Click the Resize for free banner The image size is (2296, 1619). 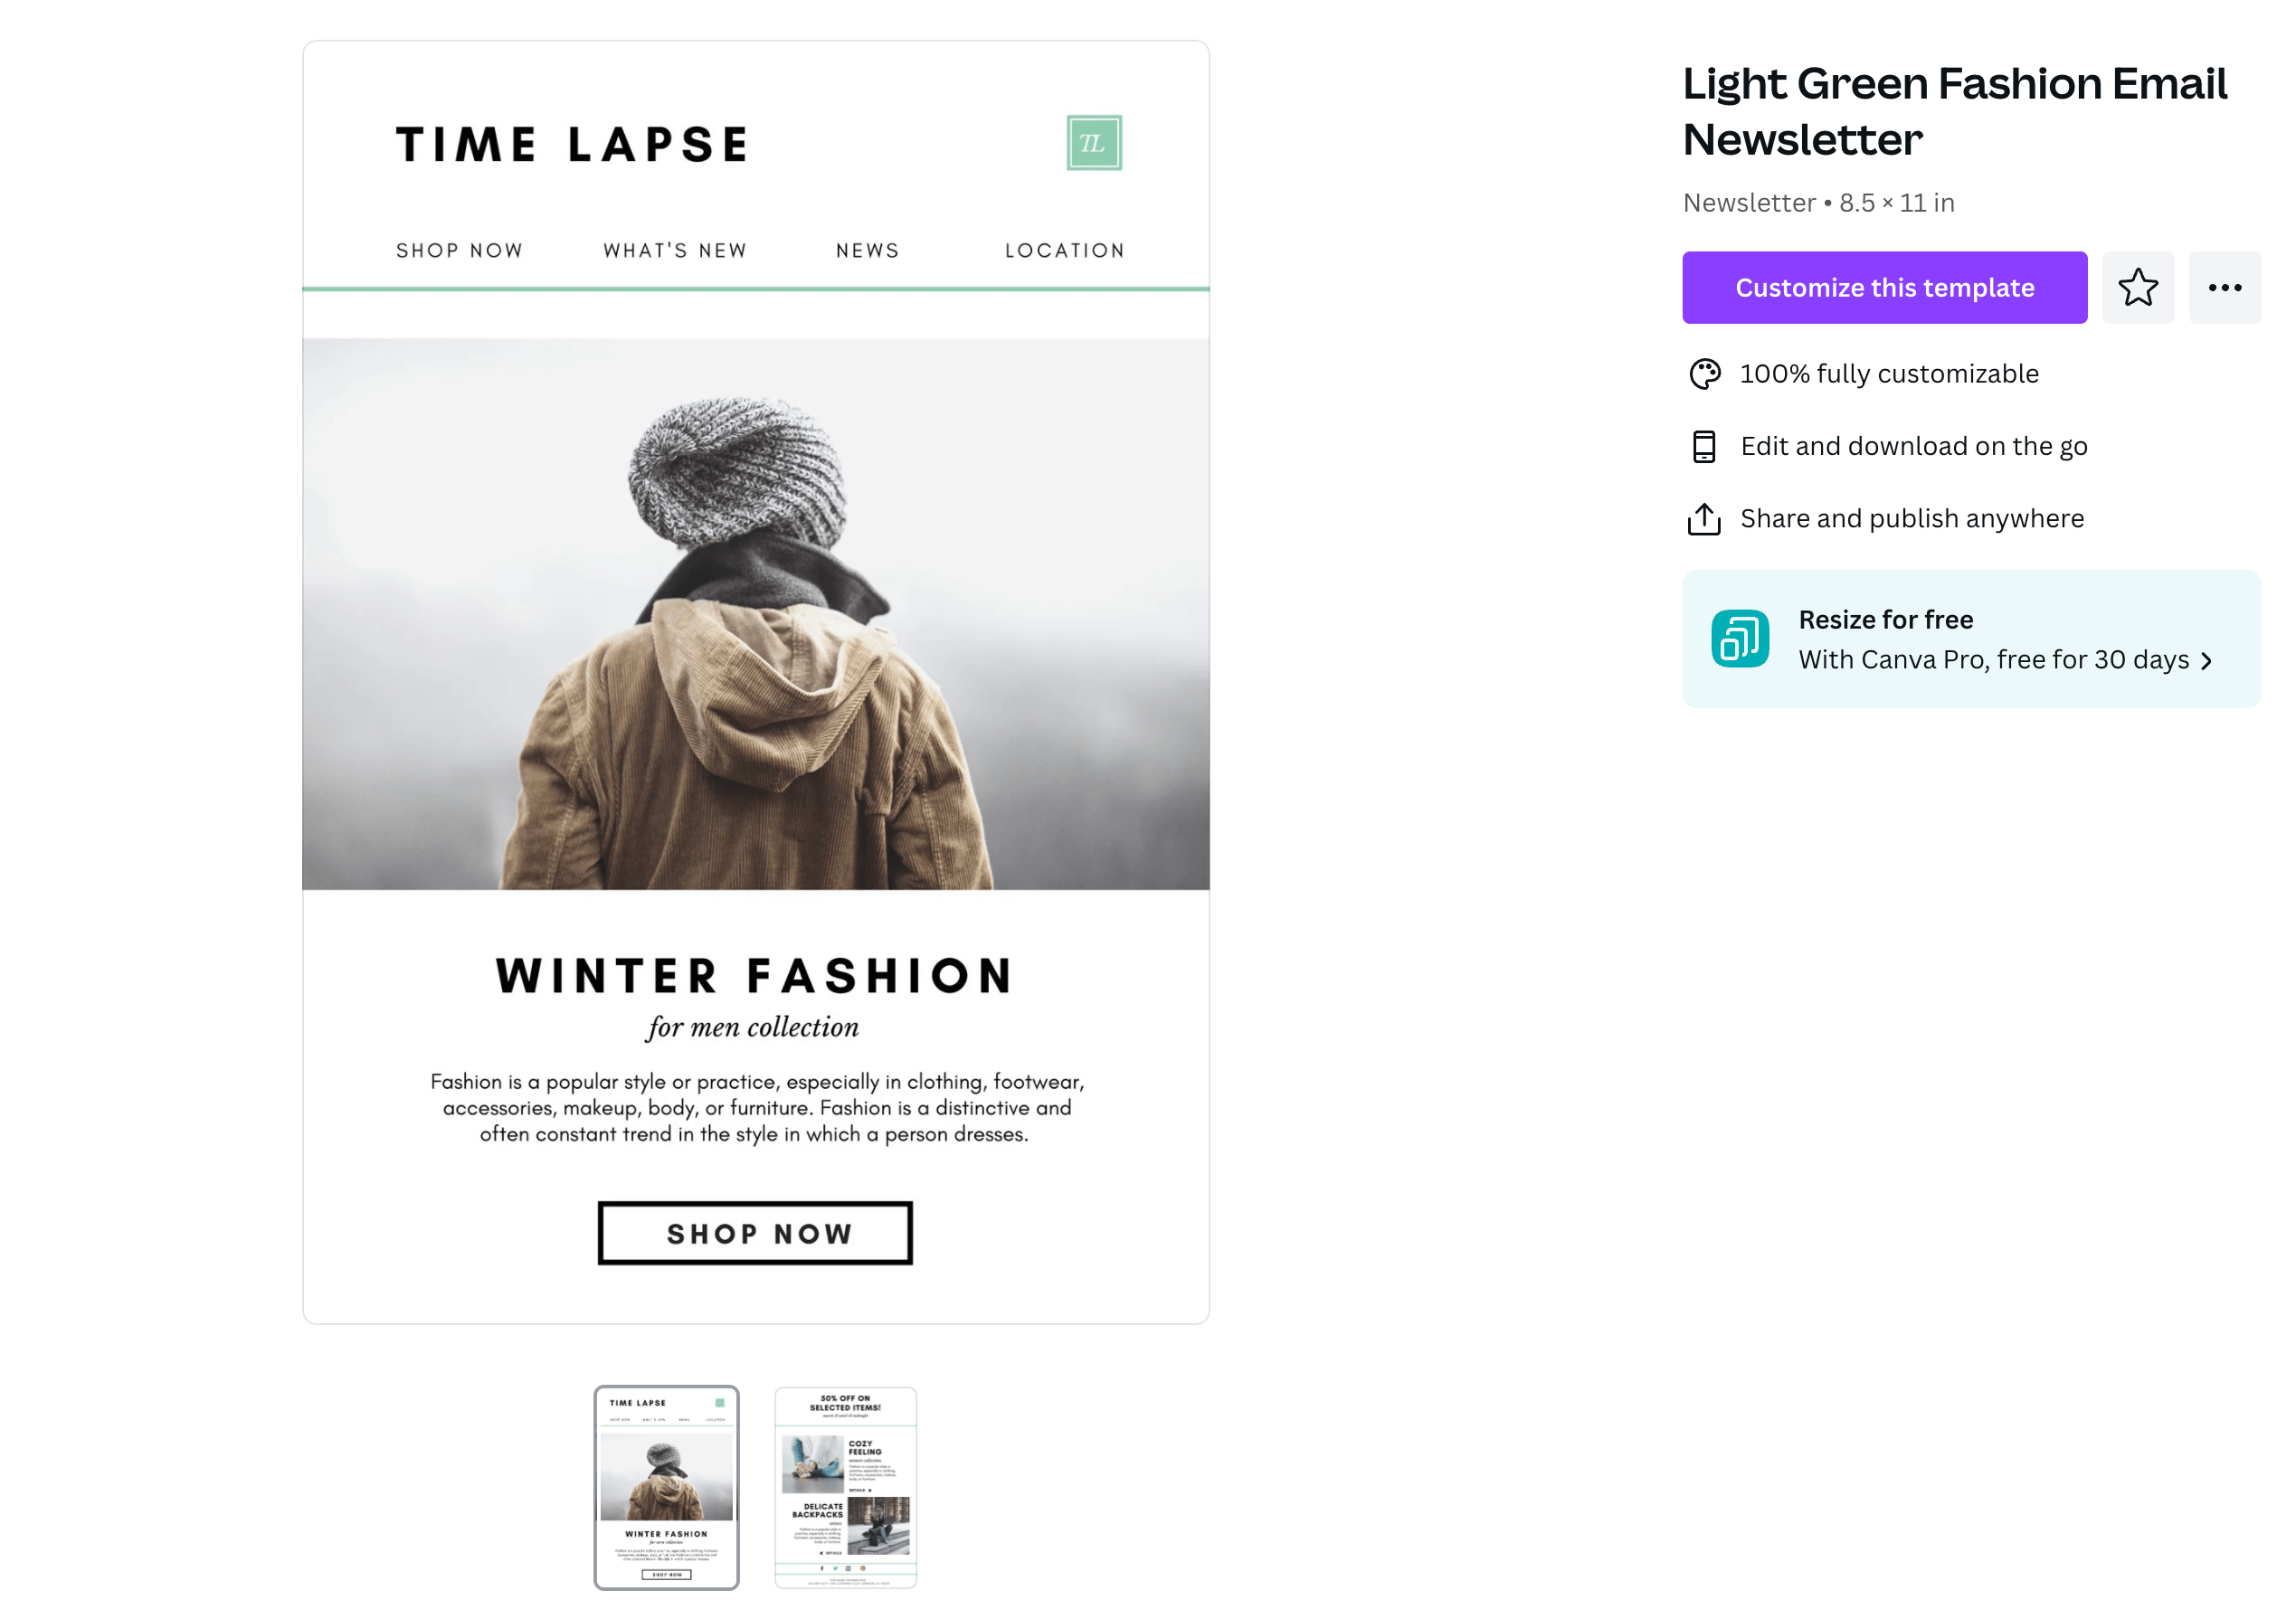tap(1971, 639)
